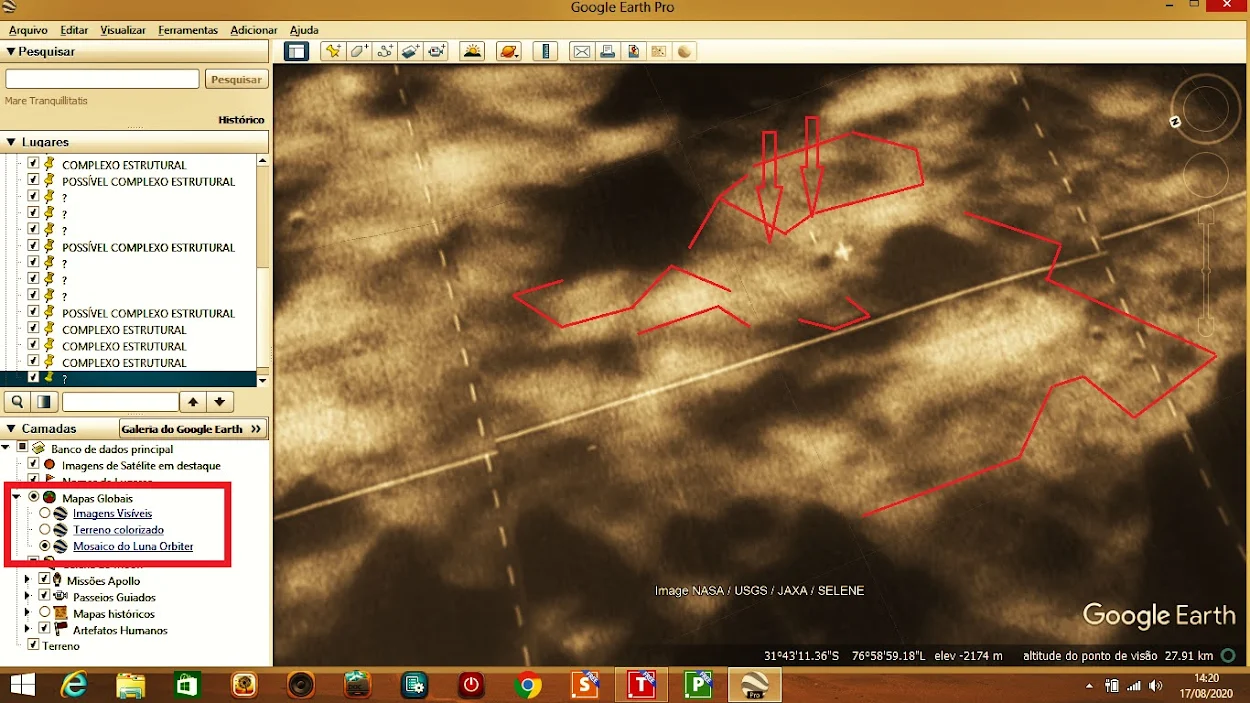
Task: Click the Windows Start button
Action: [21, 686]
